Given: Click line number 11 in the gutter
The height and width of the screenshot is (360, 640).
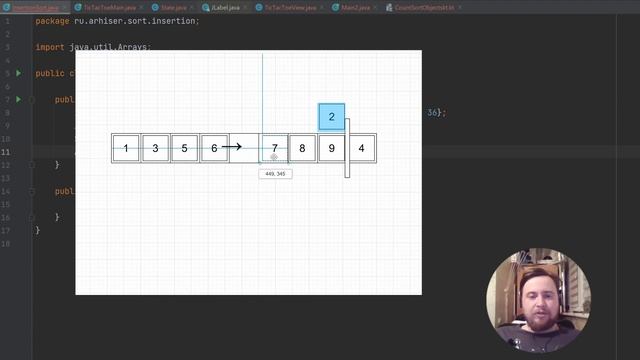Looking at the screenshot, I should tap(6, 152).
